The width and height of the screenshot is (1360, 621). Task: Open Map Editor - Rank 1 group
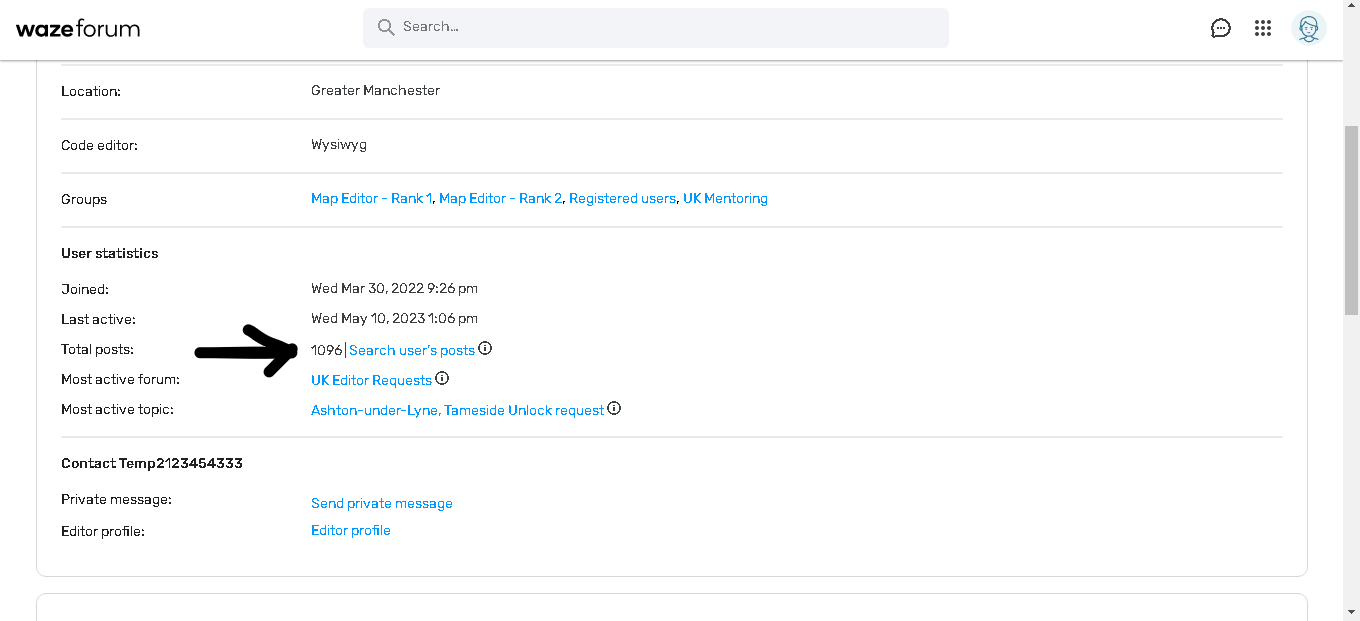(x=371, y=199)
